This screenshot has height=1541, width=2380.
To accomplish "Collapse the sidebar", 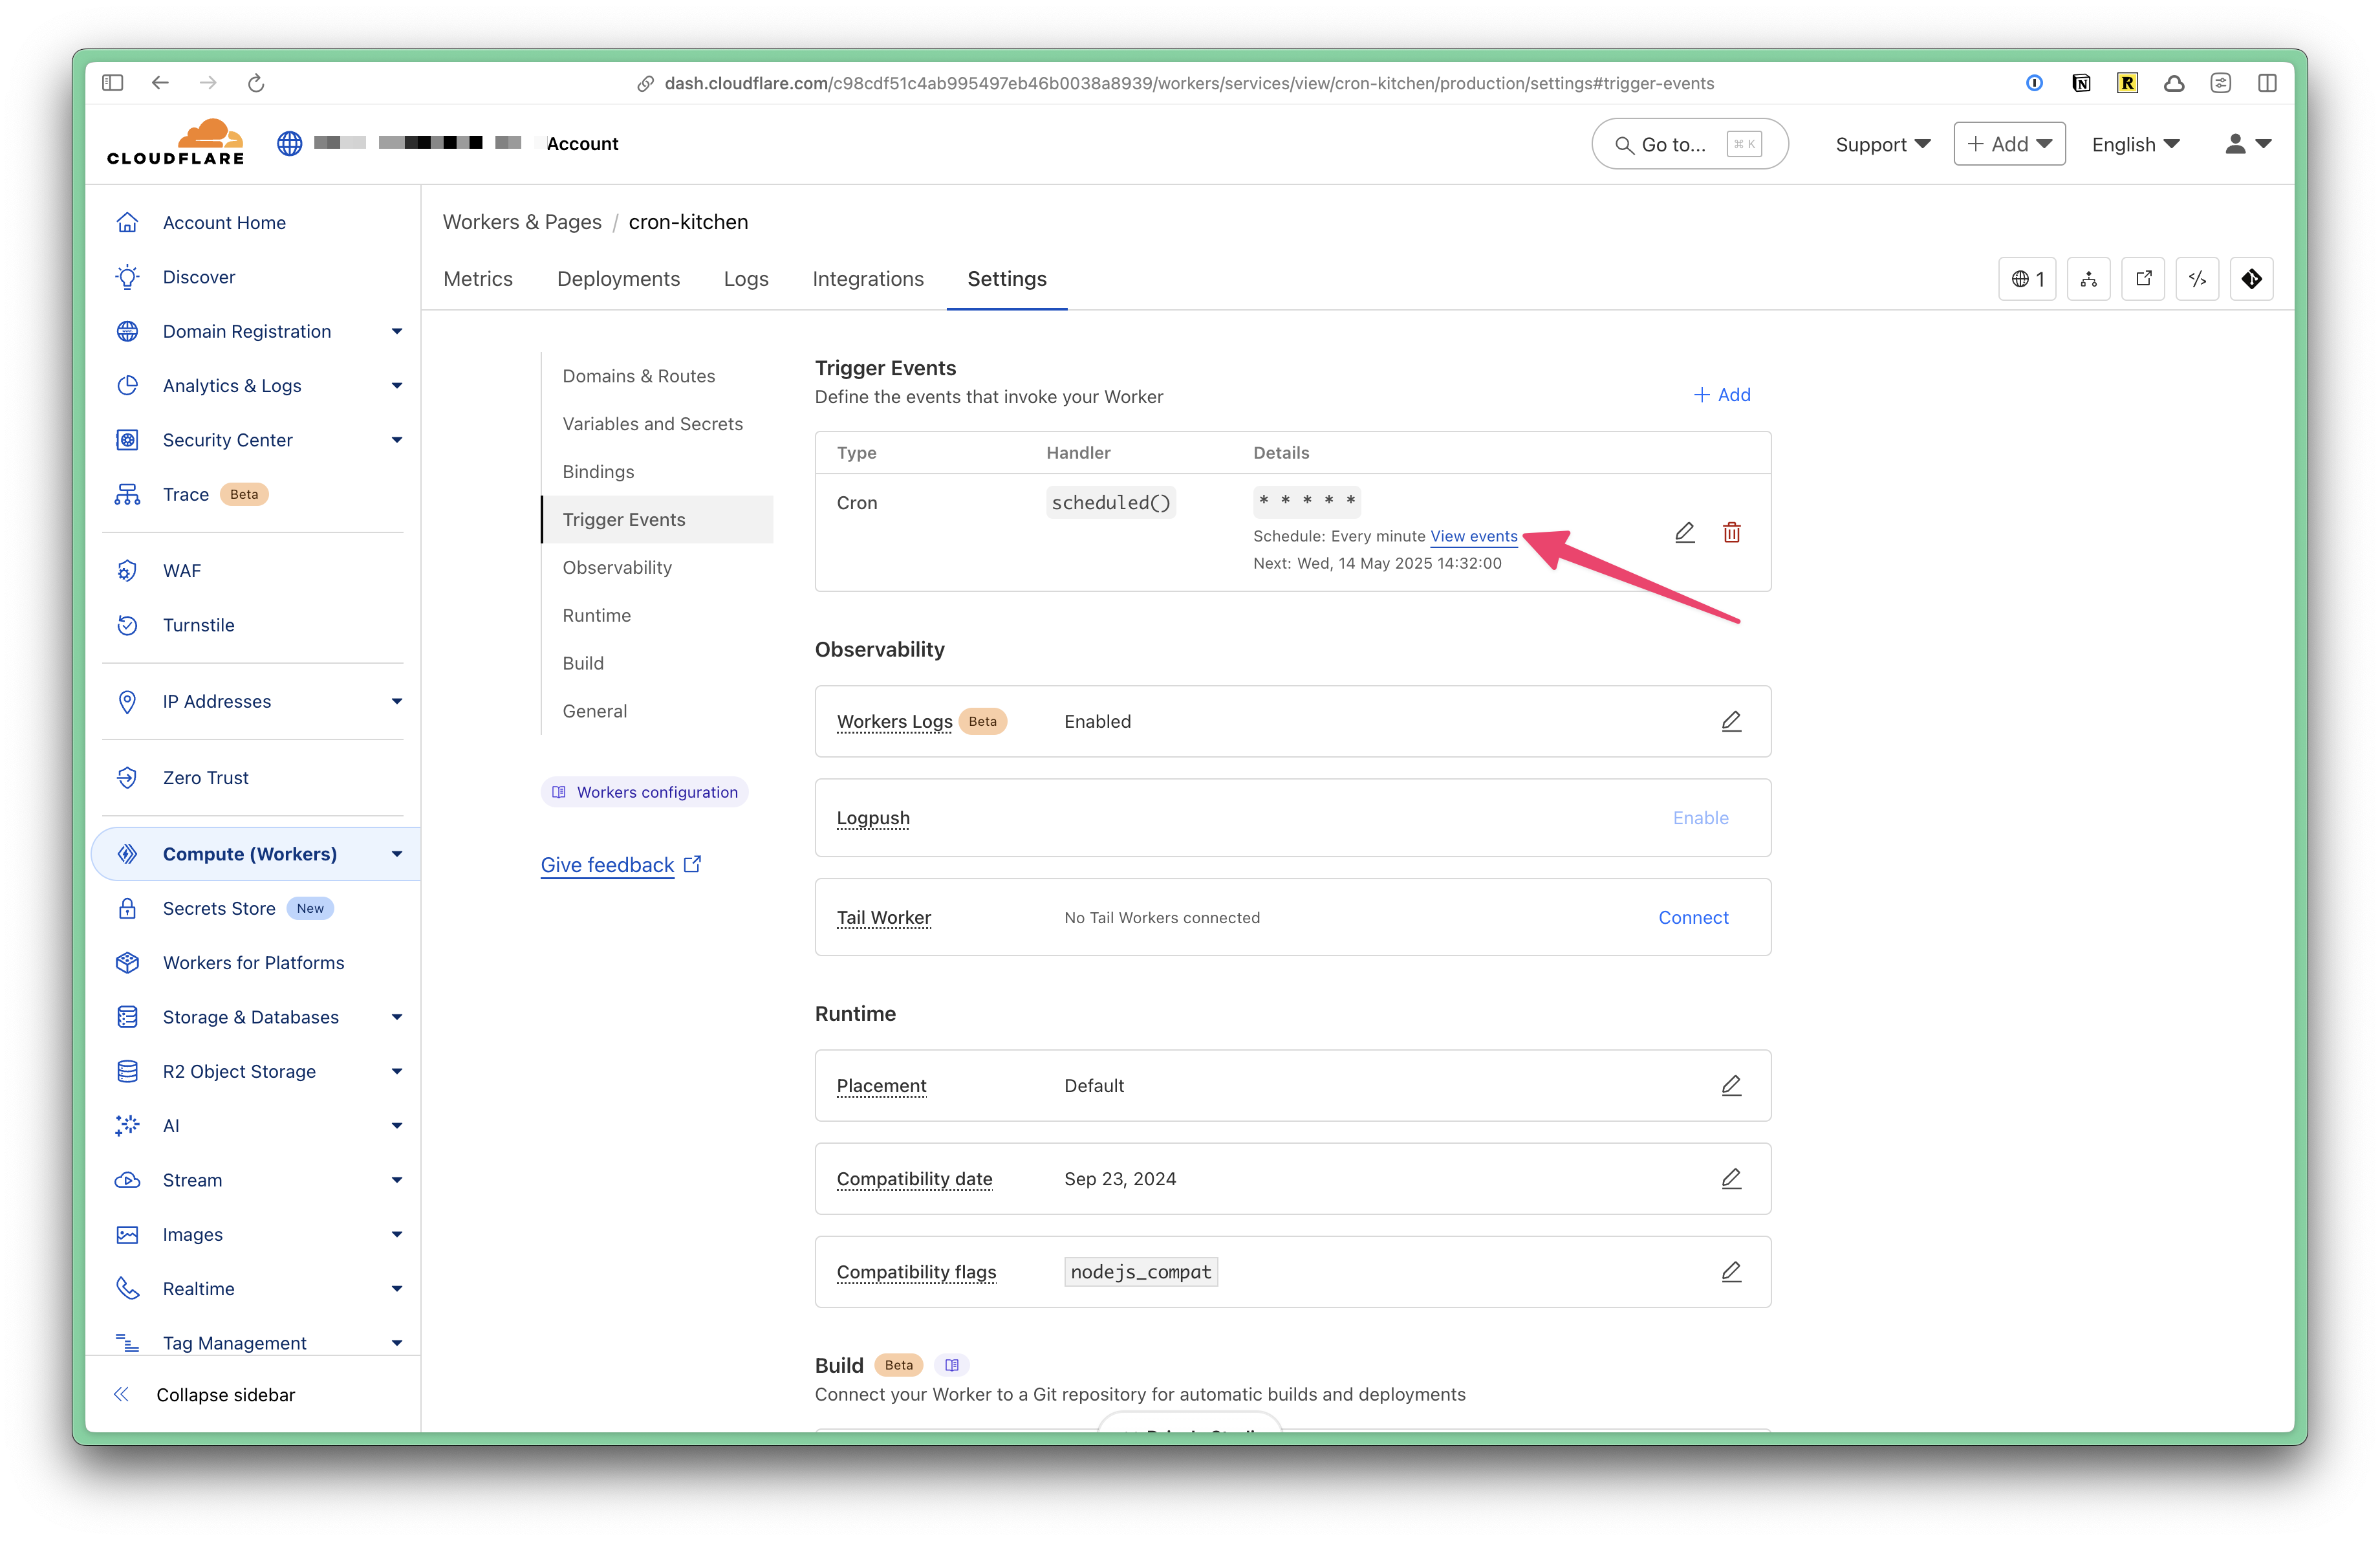I will point(225,1394).
